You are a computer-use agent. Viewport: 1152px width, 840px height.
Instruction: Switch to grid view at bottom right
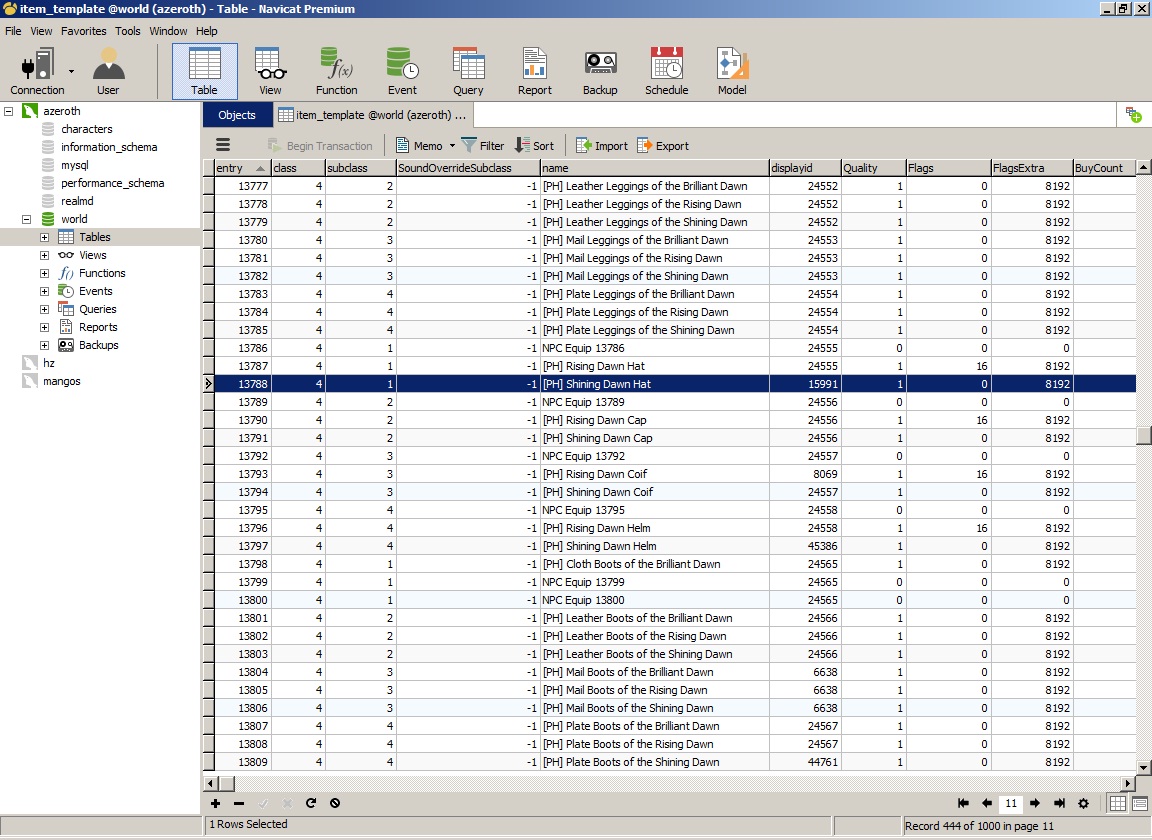pyautogui.click(x=1118, y=803)
